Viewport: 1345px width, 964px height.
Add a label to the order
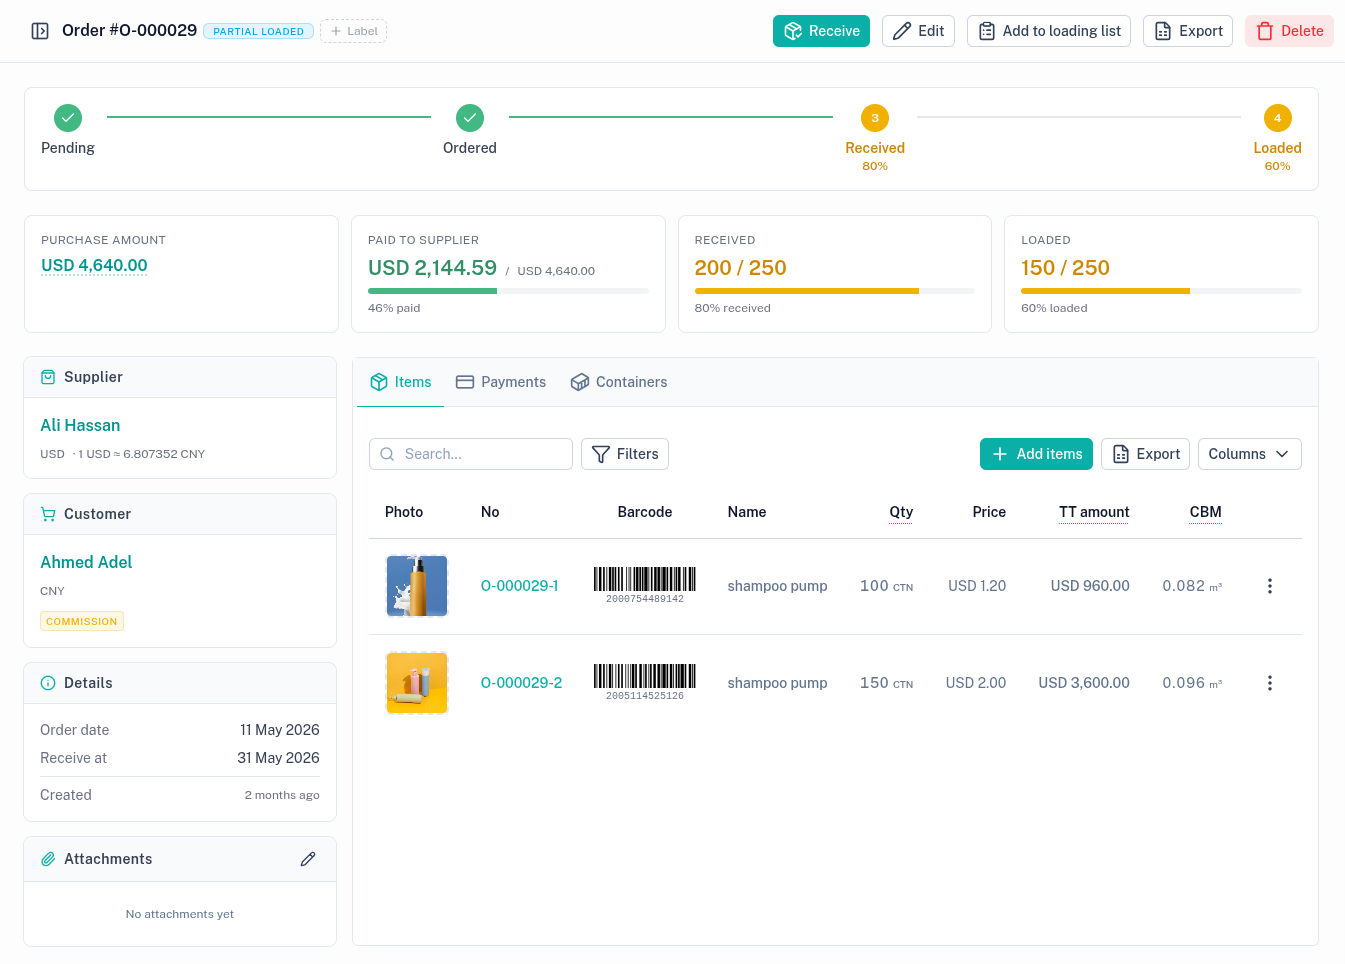[x=353, y=31]
